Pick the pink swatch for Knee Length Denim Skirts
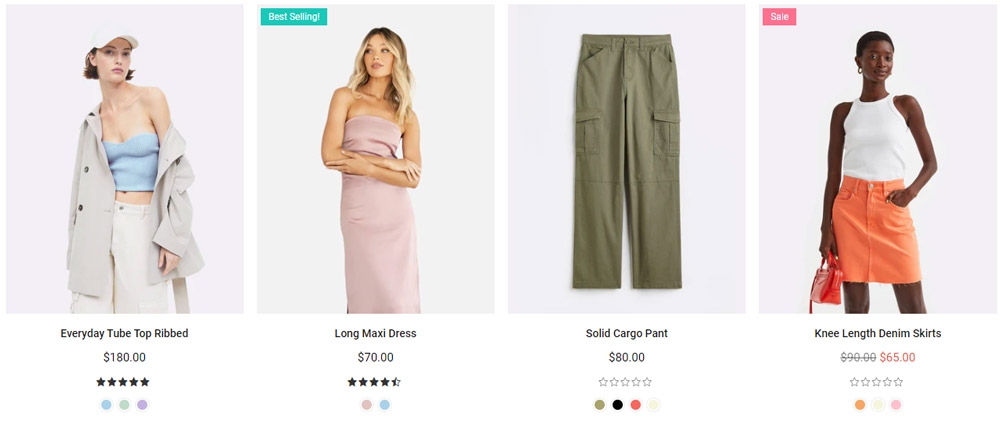 tap(896, 405)
